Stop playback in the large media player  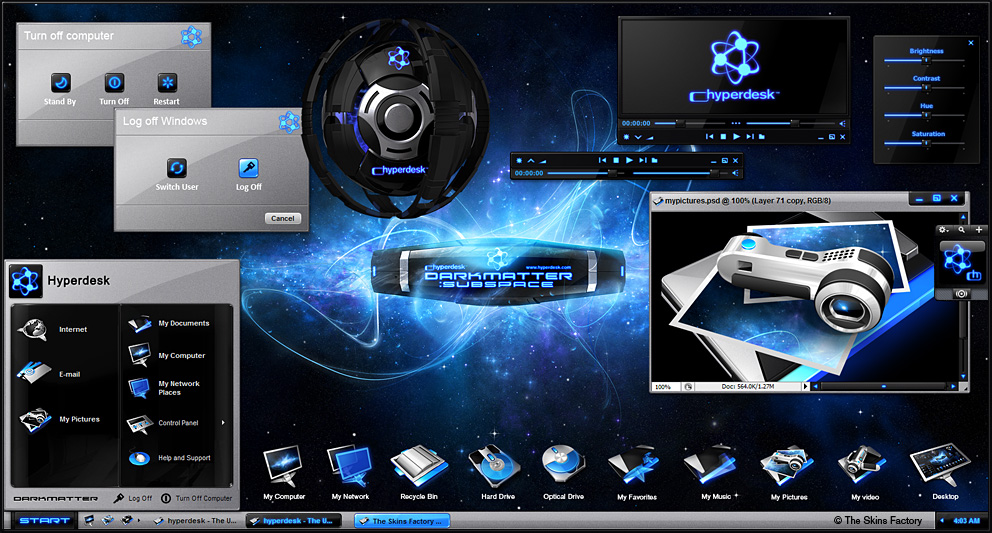pyautogui.click(x=723, y=136)
